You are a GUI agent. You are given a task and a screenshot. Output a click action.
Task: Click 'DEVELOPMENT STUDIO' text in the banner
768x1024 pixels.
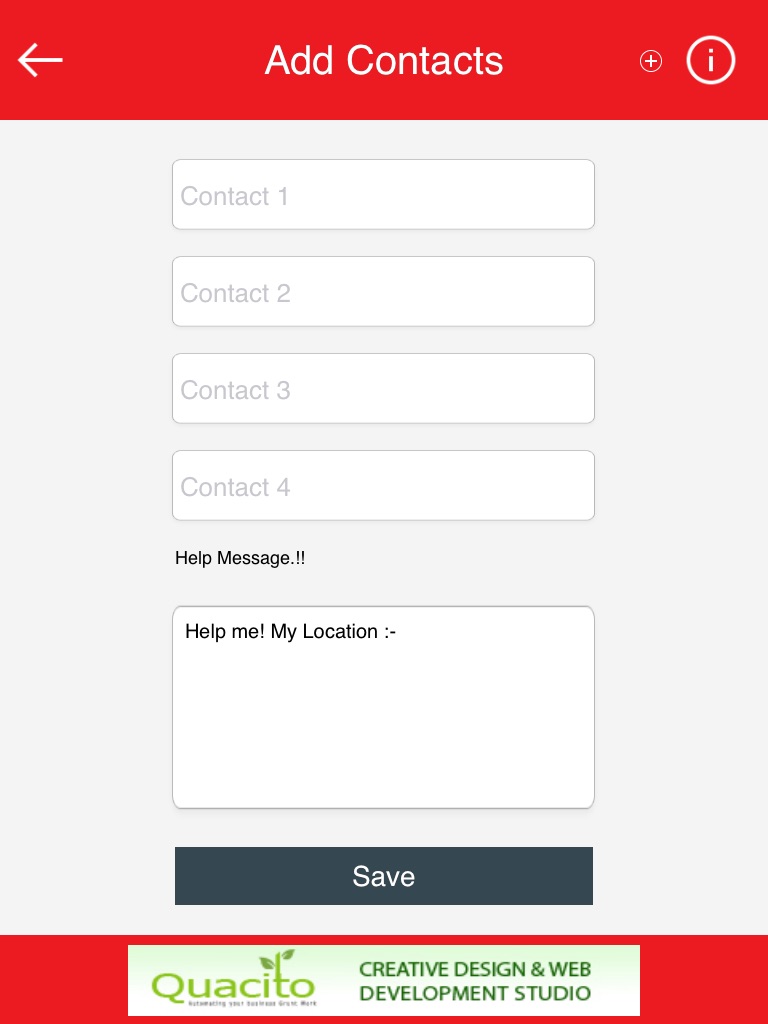(x=475, y=993)
